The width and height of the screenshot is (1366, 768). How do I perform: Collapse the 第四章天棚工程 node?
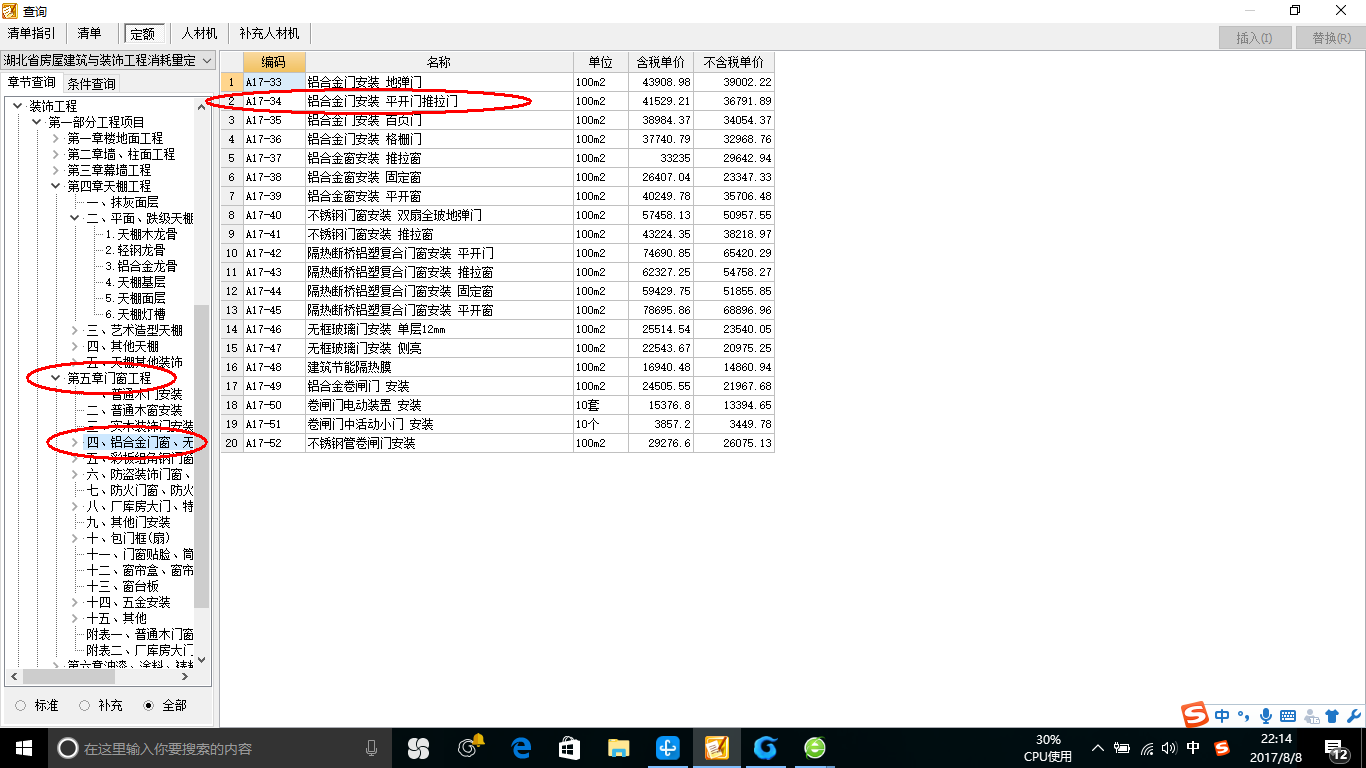pos(56,186)
